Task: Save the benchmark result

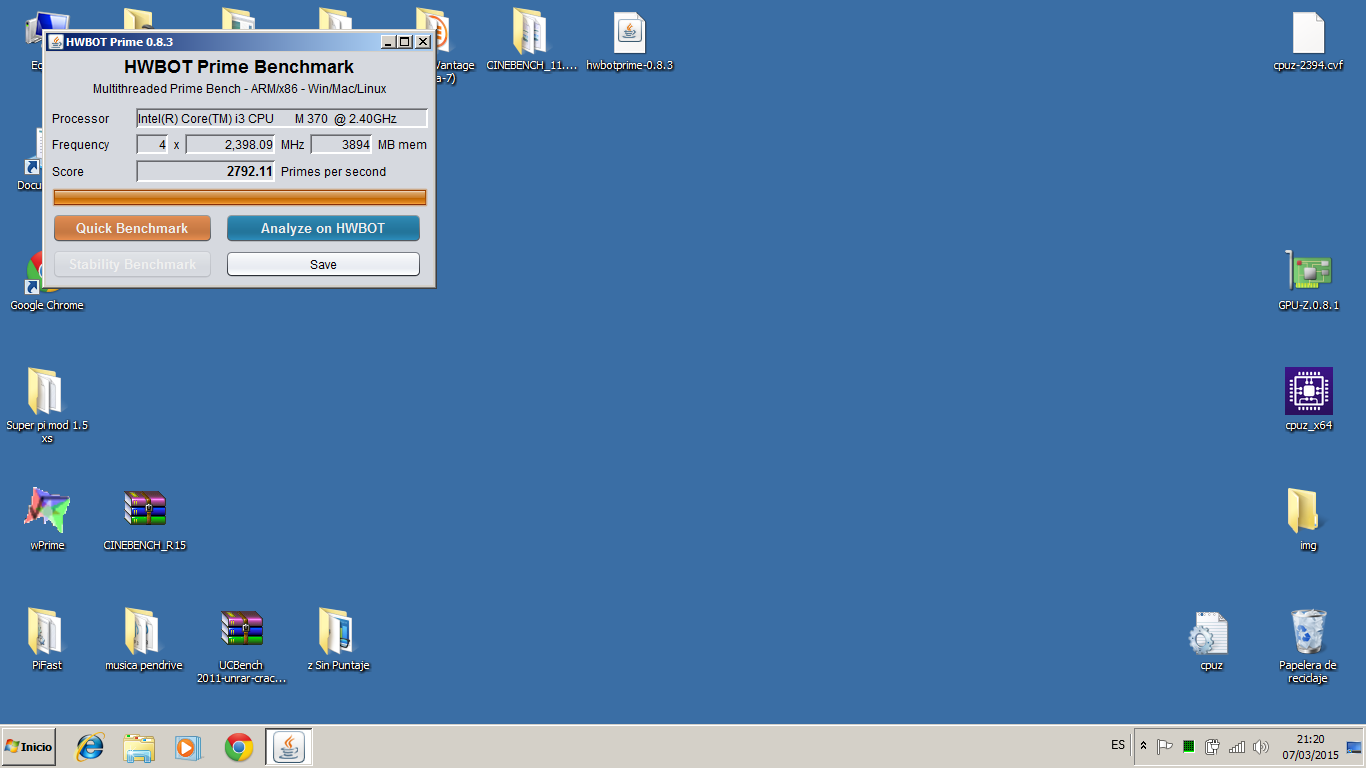Action: coord(323,264)
